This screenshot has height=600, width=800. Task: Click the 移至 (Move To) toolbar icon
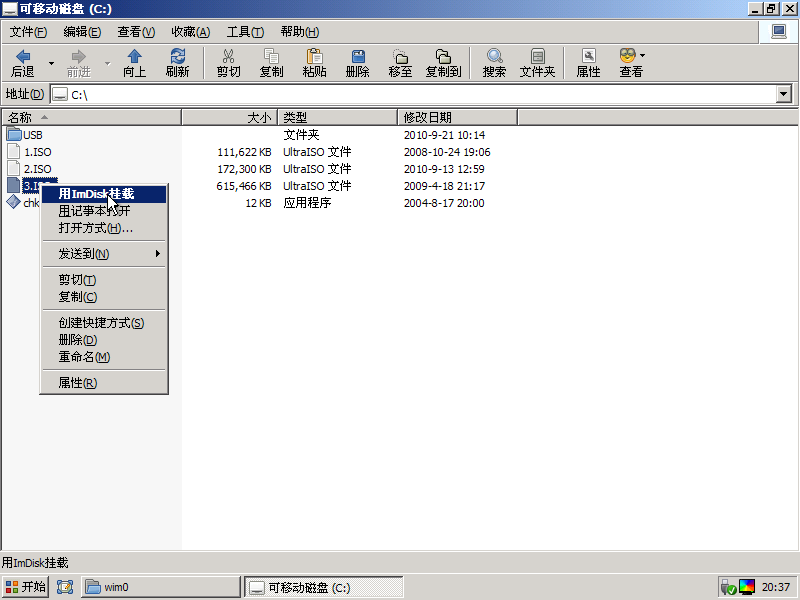tap(400, 62)
